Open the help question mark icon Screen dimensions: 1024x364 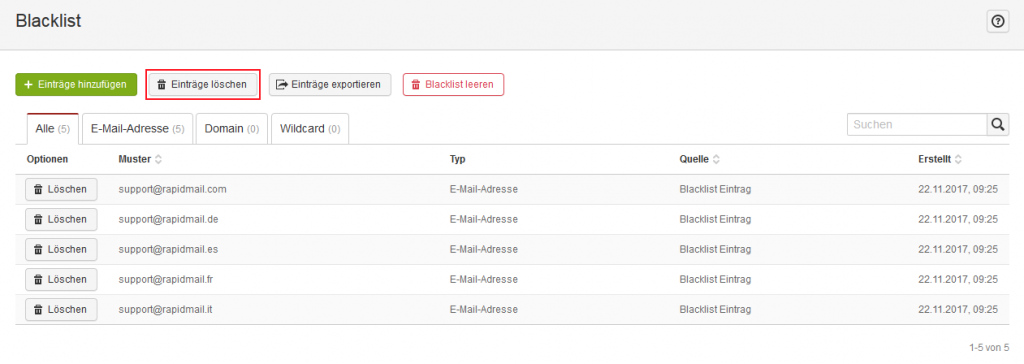(997, 22)
